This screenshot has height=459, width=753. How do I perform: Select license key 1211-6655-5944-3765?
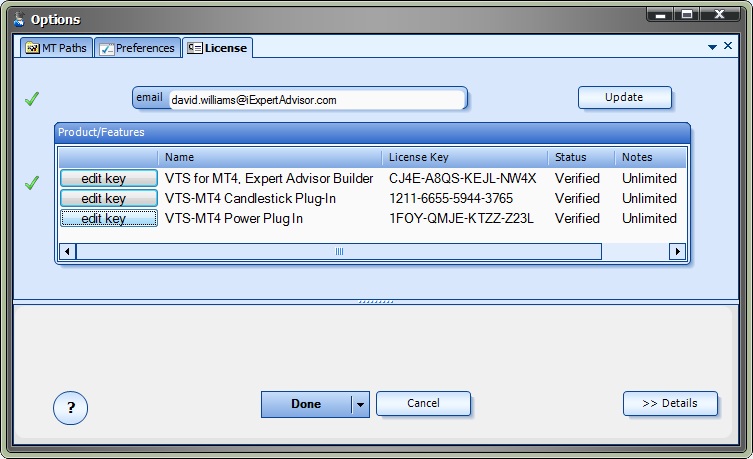pos(451,198)
